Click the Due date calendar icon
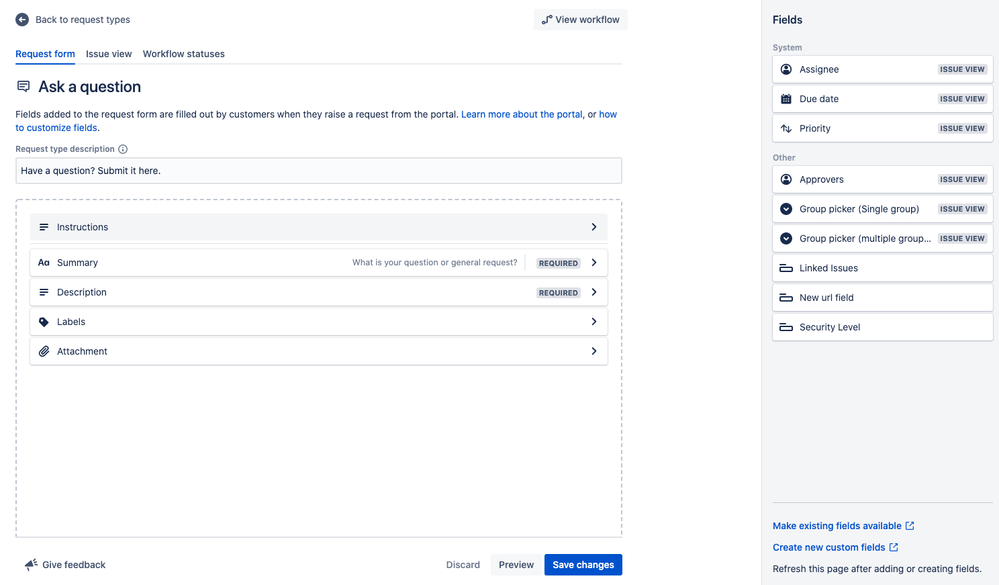 786,99
